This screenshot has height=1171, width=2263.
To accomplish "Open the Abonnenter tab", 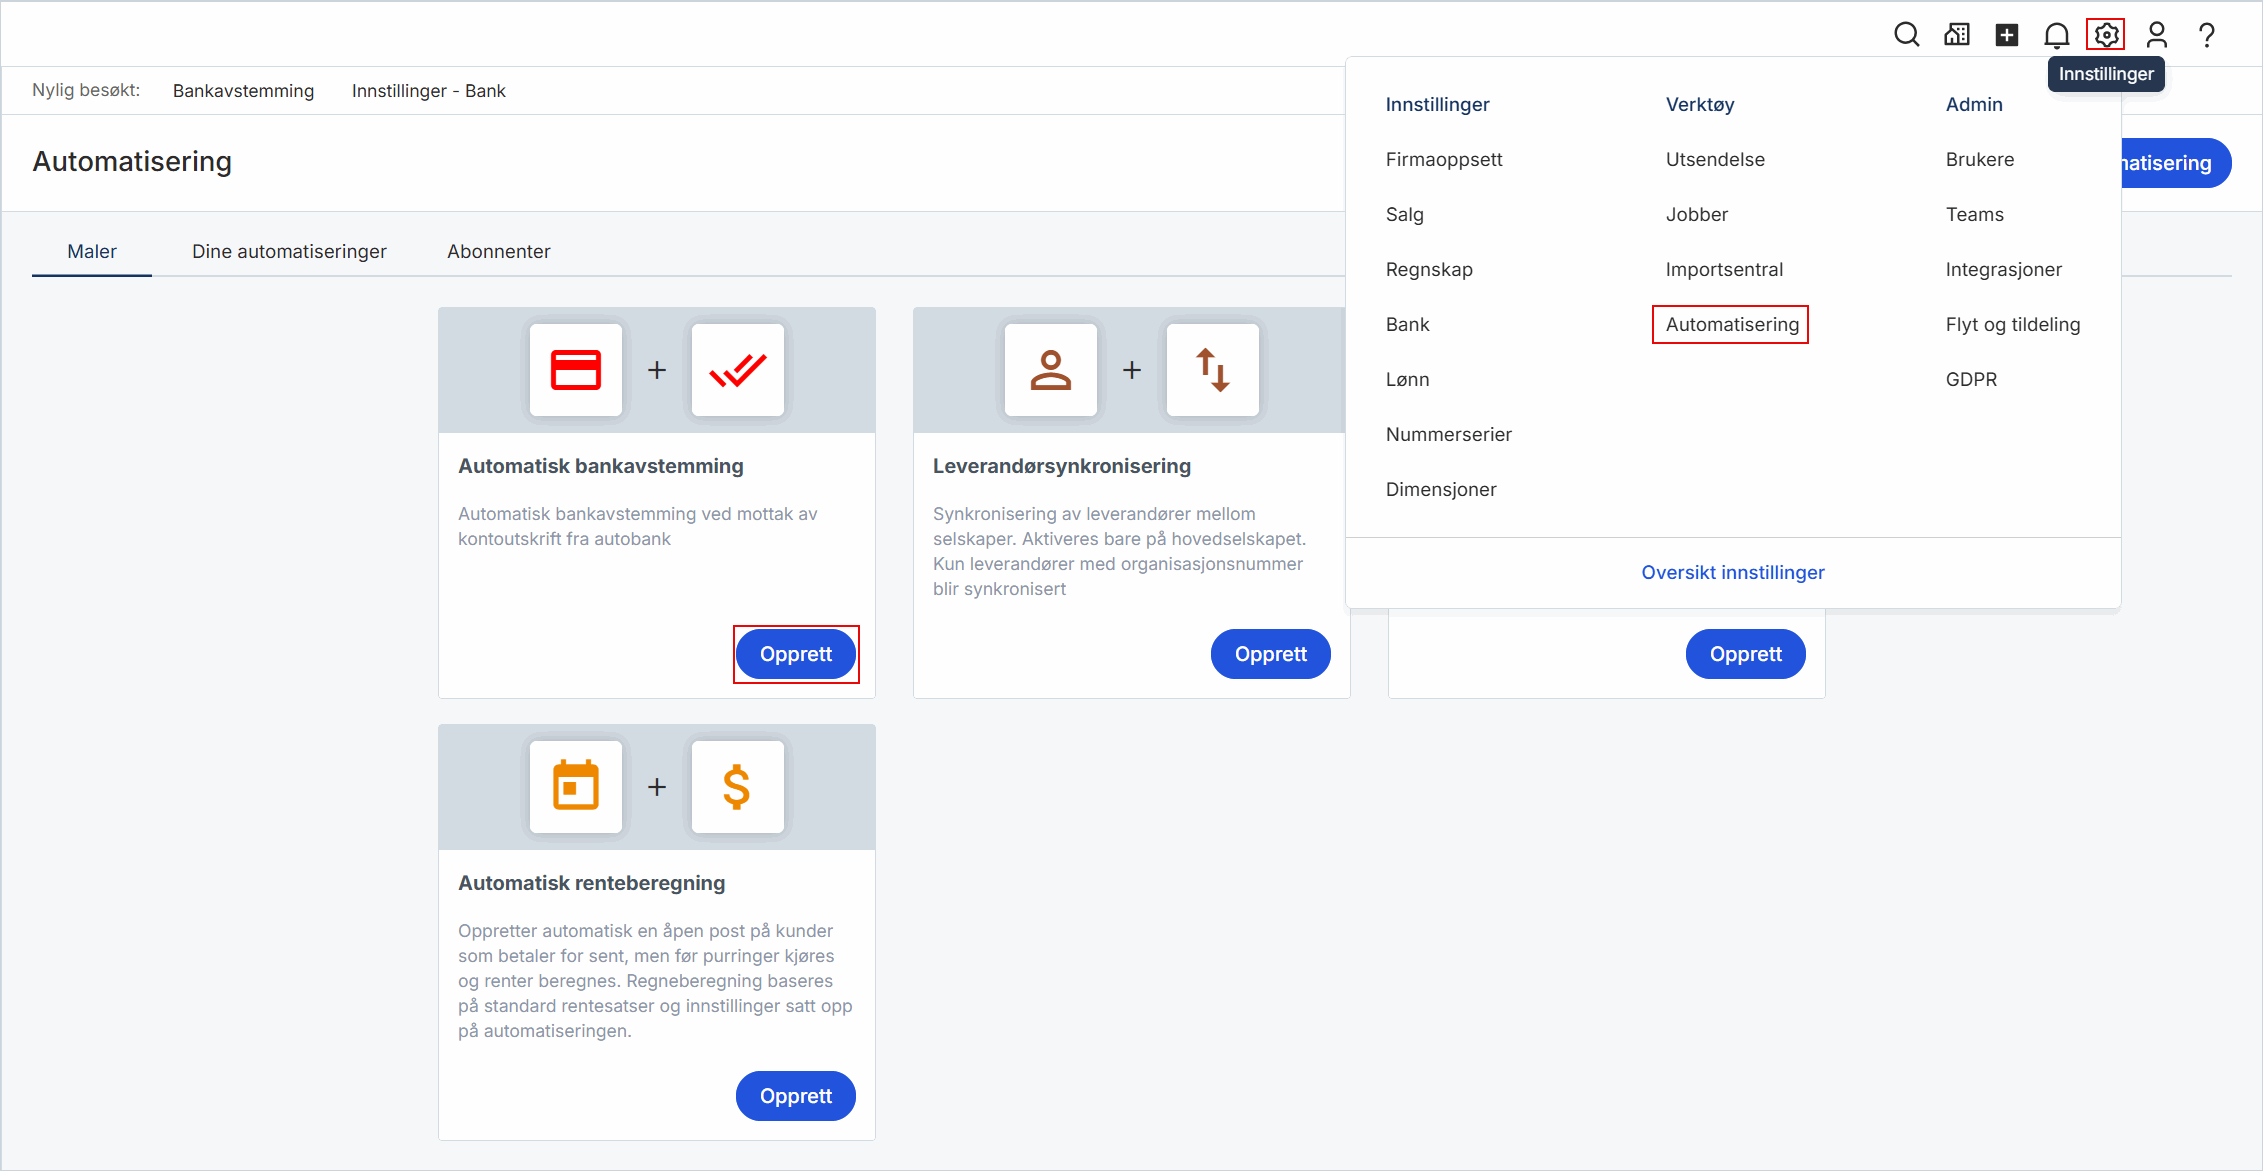I will tap(498, 251).
